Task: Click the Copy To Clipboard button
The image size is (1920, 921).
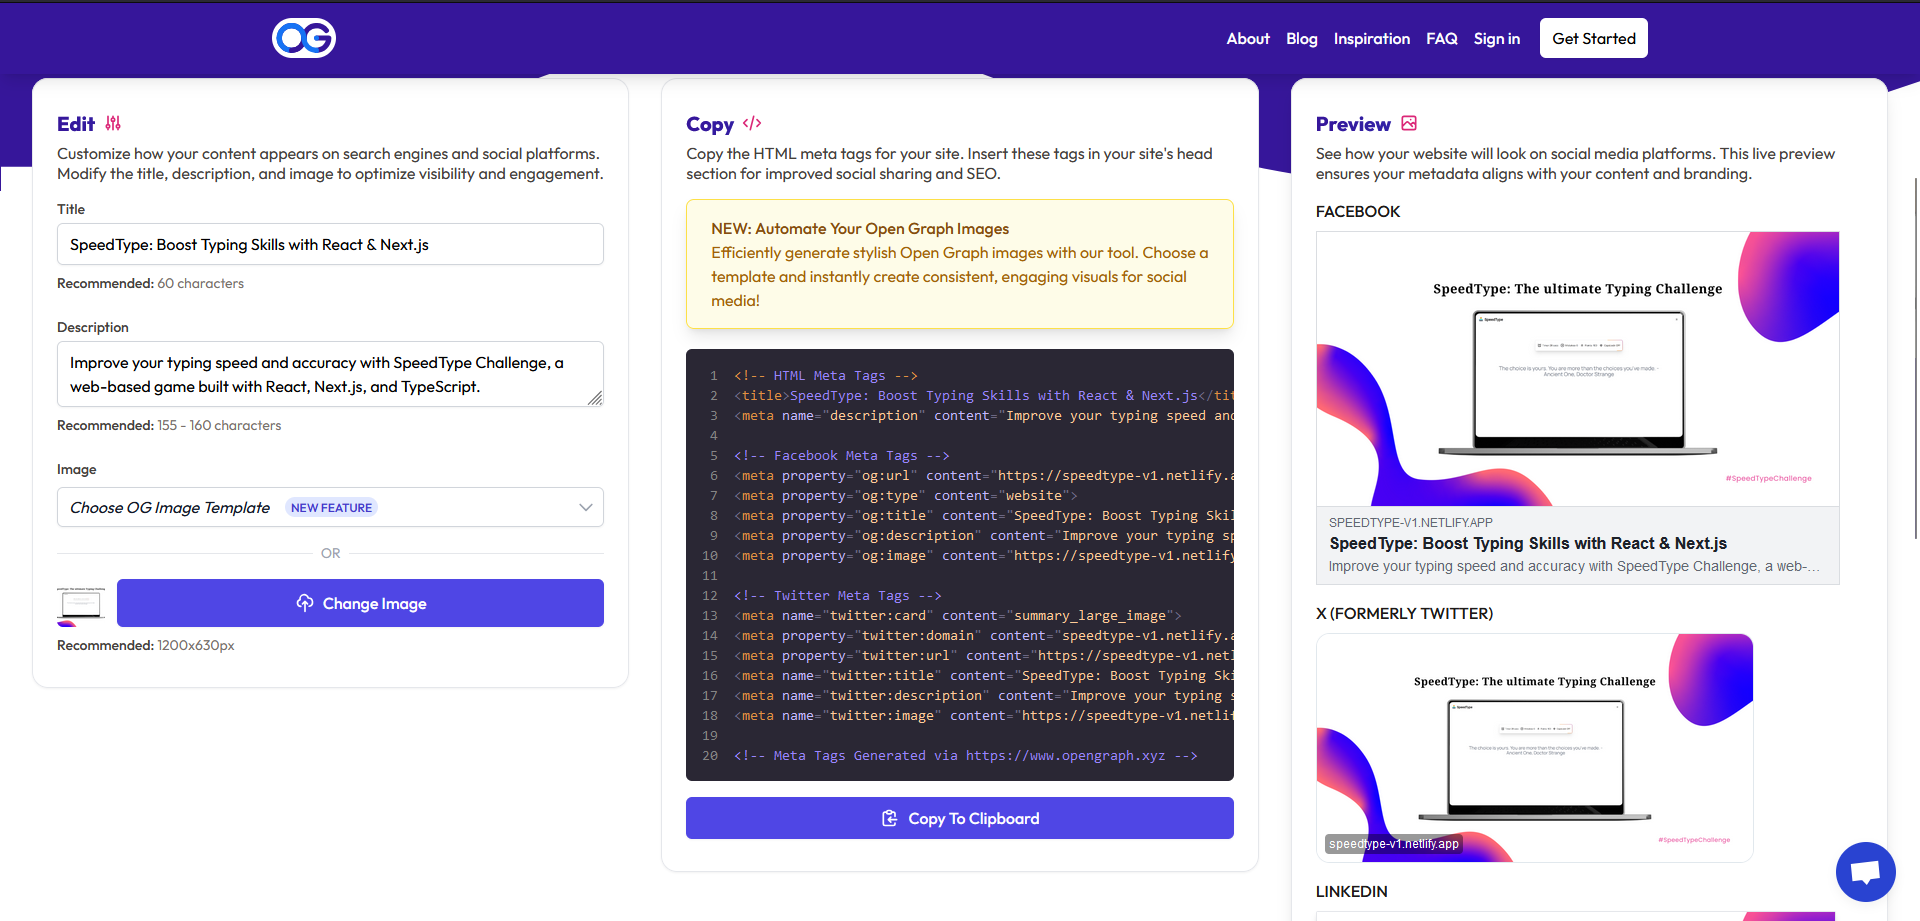Action: [x=959, y=818]
